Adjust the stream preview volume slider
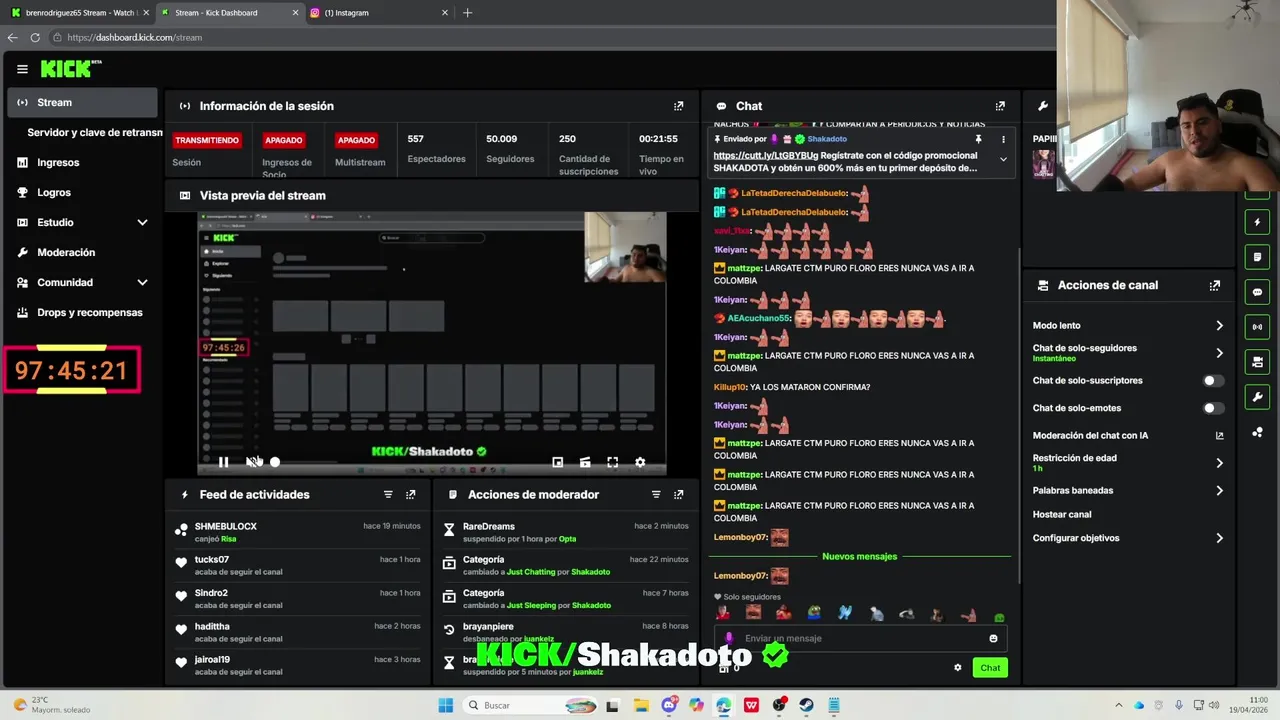 pos(275,462)
